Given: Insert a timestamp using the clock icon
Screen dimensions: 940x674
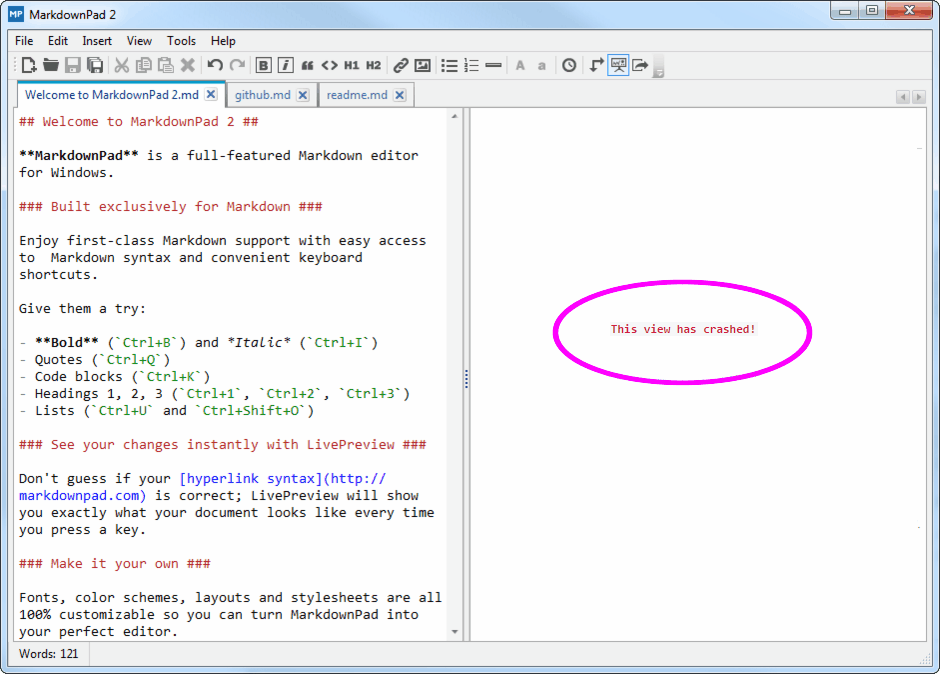Looking at the screenshot, I should pos(570,65).
